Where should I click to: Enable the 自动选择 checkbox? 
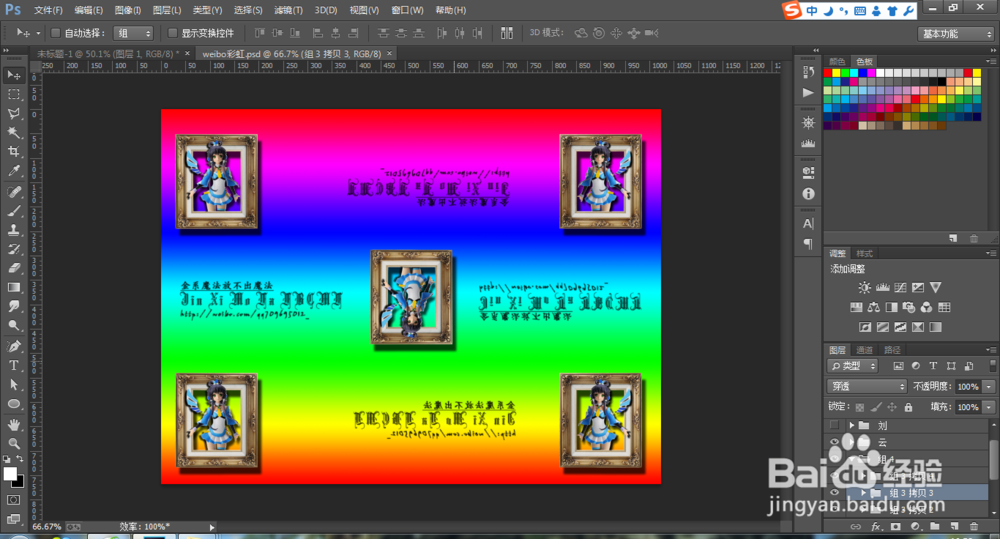(x=55, y=33)
